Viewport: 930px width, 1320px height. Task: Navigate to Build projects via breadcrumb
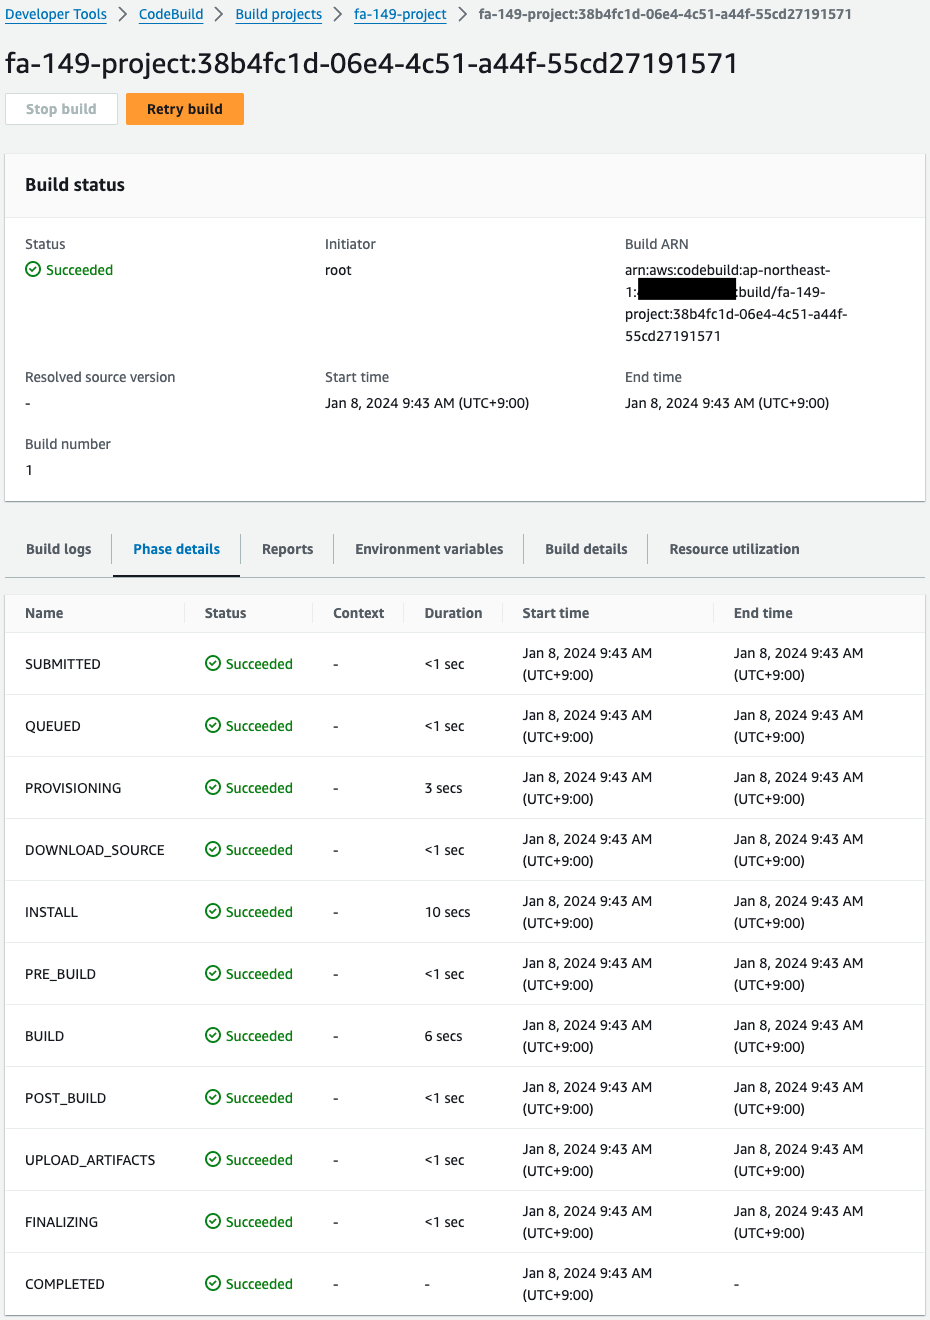pyautogui.click(x=278, y=14)
